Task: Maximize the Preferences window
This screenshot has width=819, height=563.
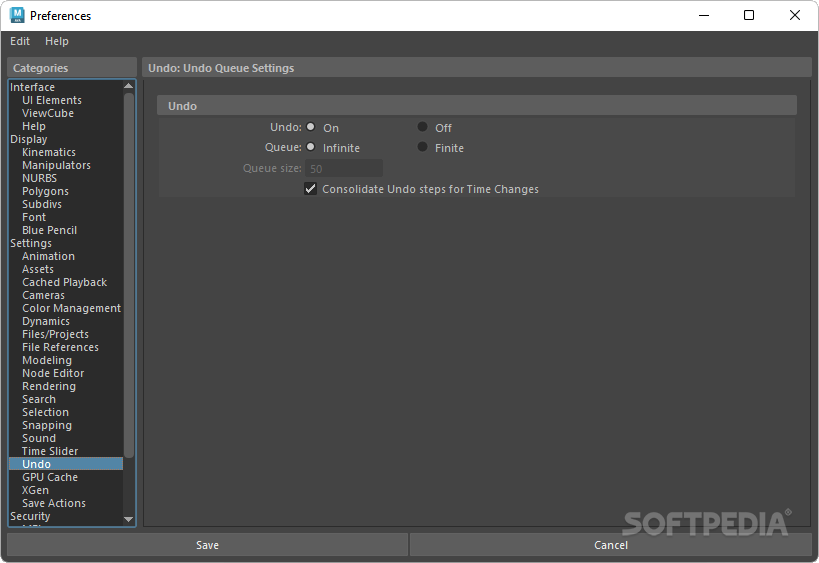Action: tap(748, 15)
